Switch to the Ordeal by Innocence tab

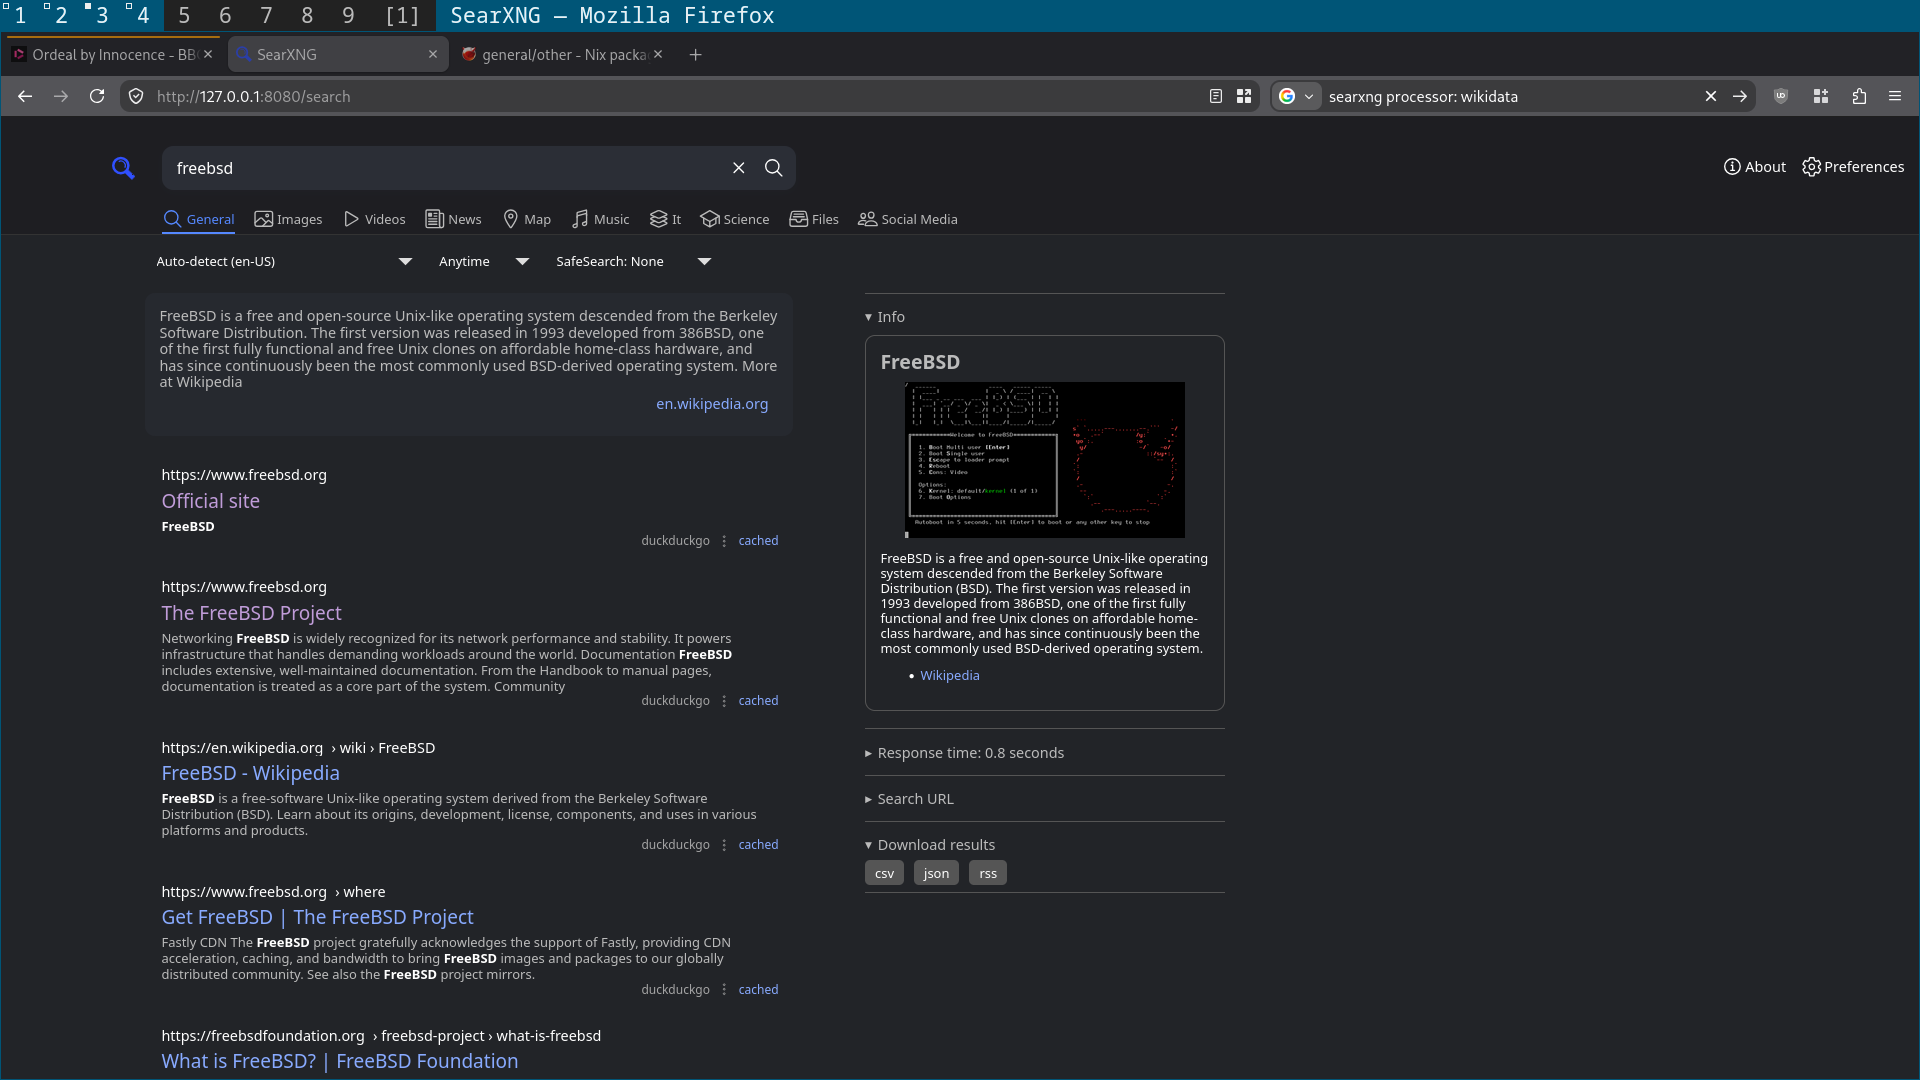[112, 55]
